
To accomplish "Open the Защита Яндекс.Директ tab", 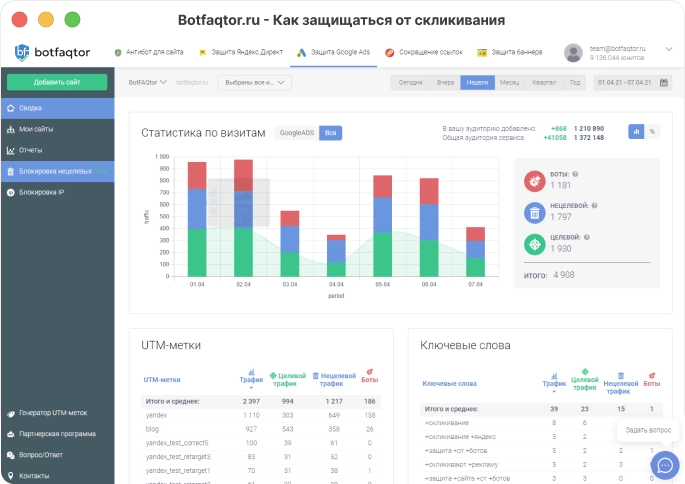I will 241,52.
